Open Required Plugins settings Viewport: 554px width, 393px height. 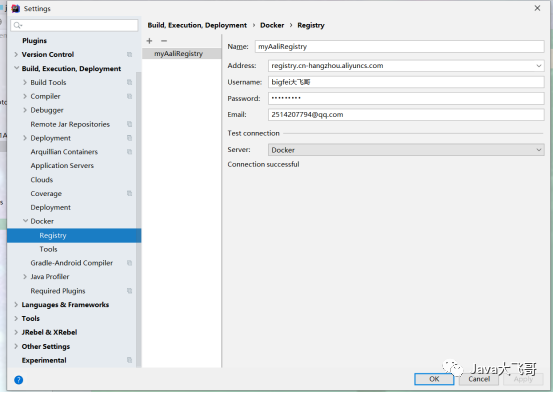pos(58,291)
